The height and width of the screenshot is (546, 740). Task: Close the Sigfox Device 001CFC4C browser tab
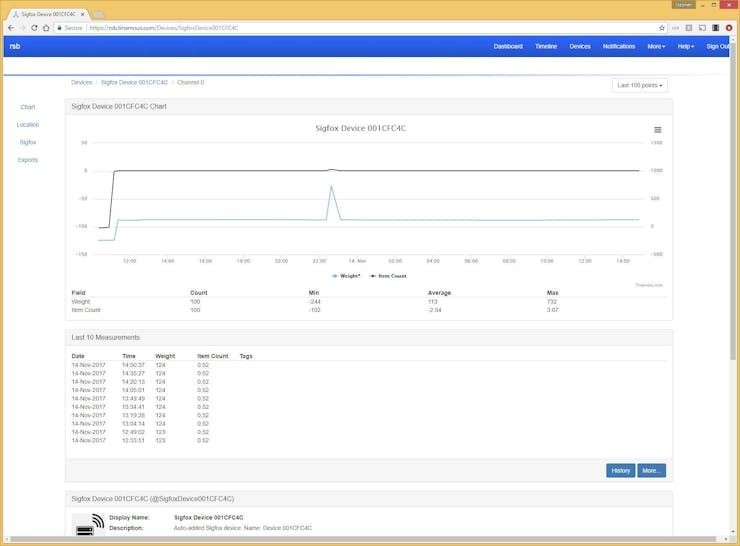[x=82, y=14]
